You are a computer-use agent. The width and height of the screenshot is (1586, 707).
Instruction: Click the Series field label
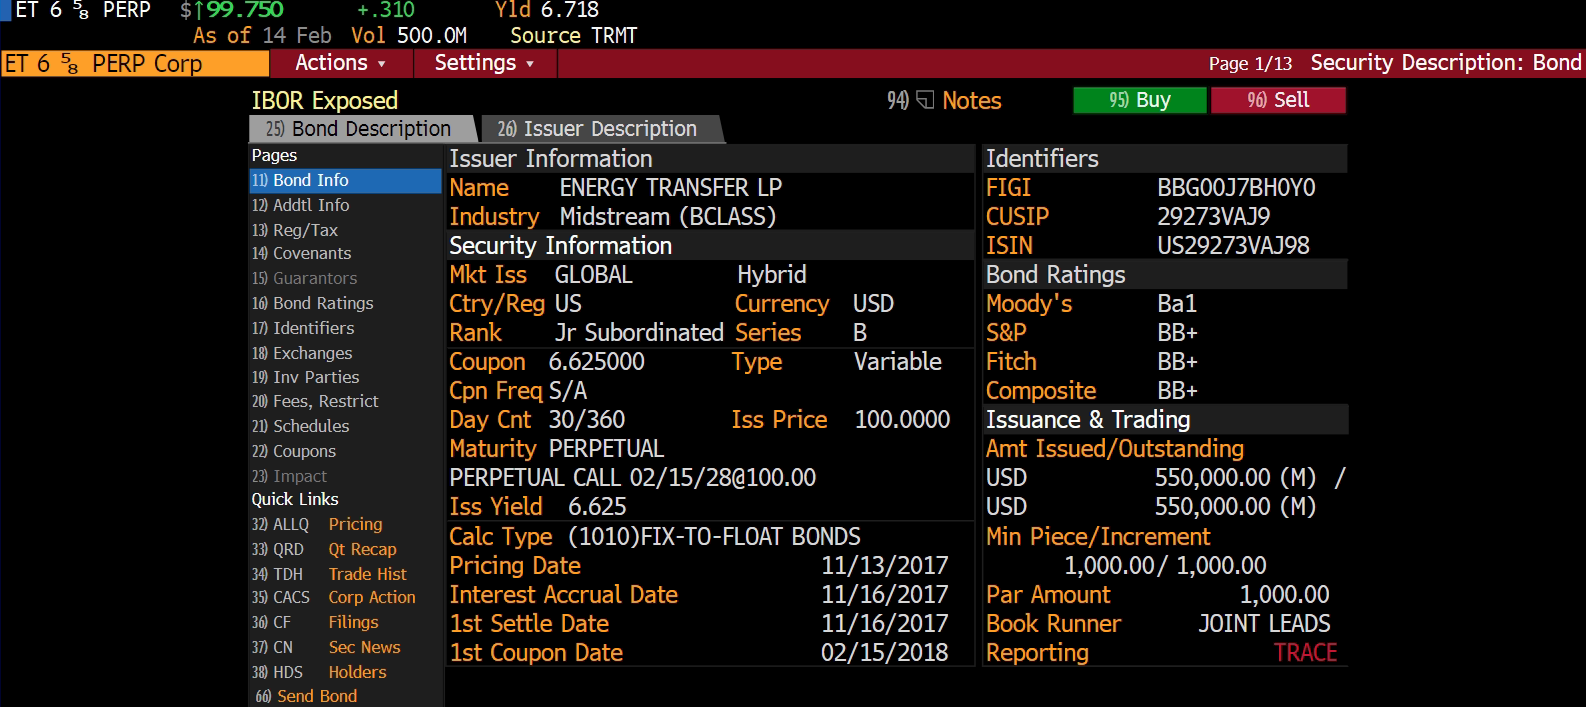(x=768, y=333)
